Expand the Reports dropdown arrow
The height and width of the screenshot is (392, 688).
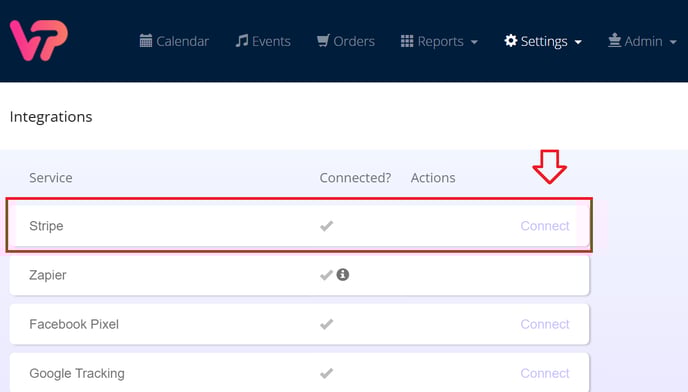tap(474, 42)
